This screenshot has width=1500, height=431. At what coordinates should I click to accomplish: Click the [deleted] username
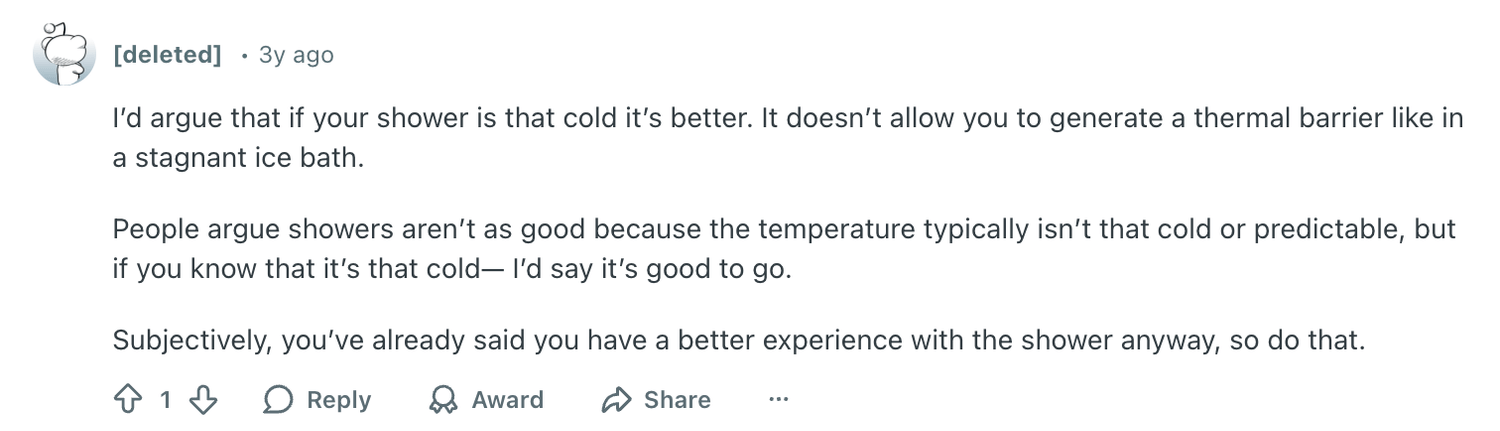point(167,54)
